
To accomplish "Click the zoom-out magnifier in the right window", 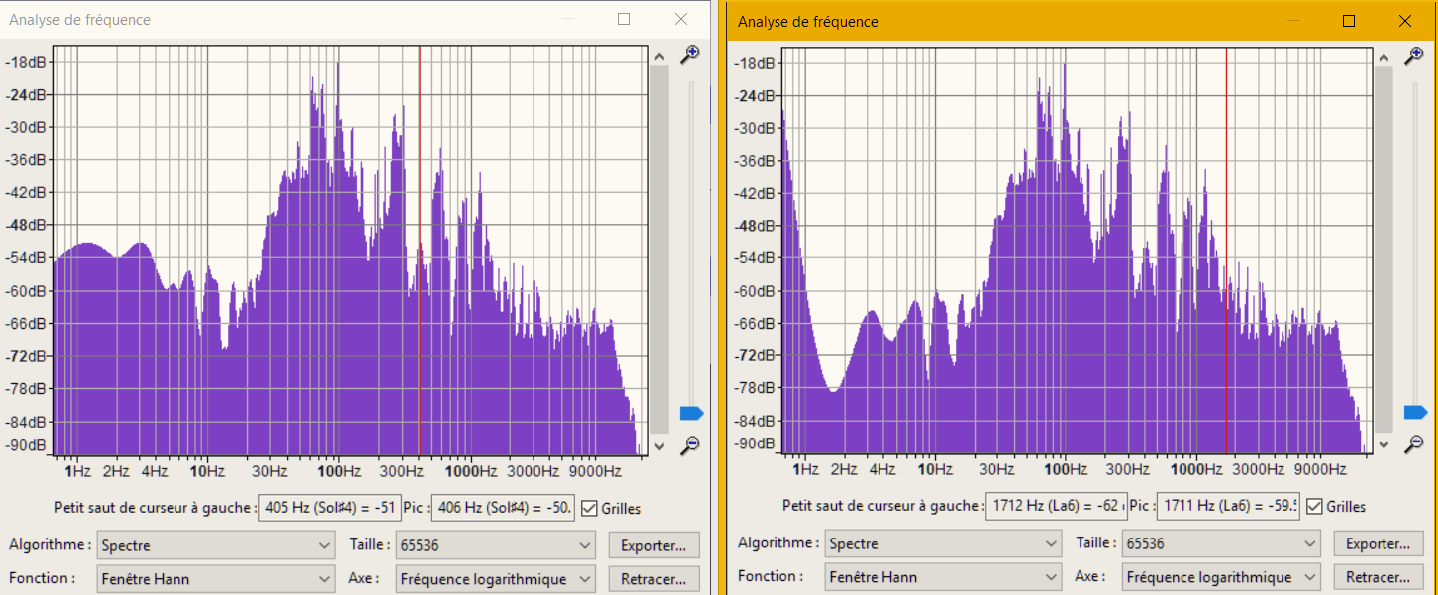I will click(1414, 443).
